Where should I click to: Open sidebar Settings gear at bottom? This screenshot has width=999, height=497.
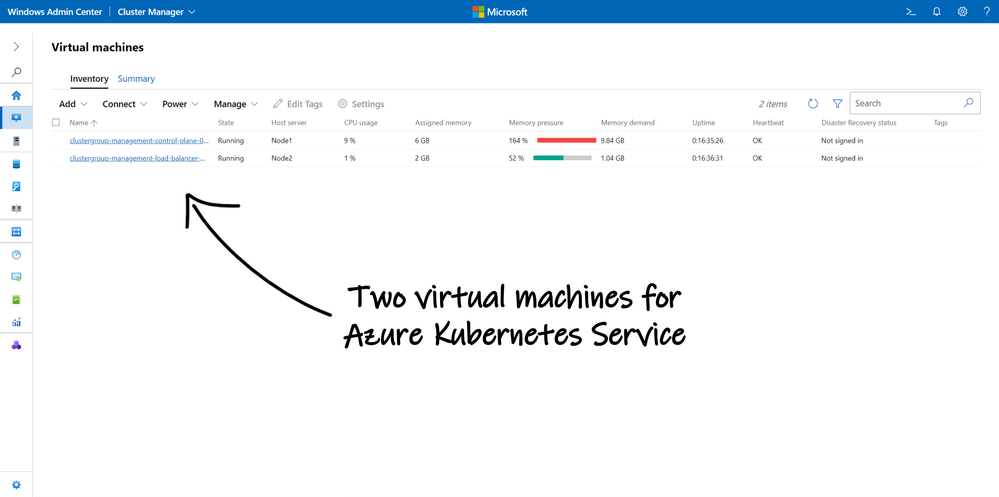[x=17, y=485]
